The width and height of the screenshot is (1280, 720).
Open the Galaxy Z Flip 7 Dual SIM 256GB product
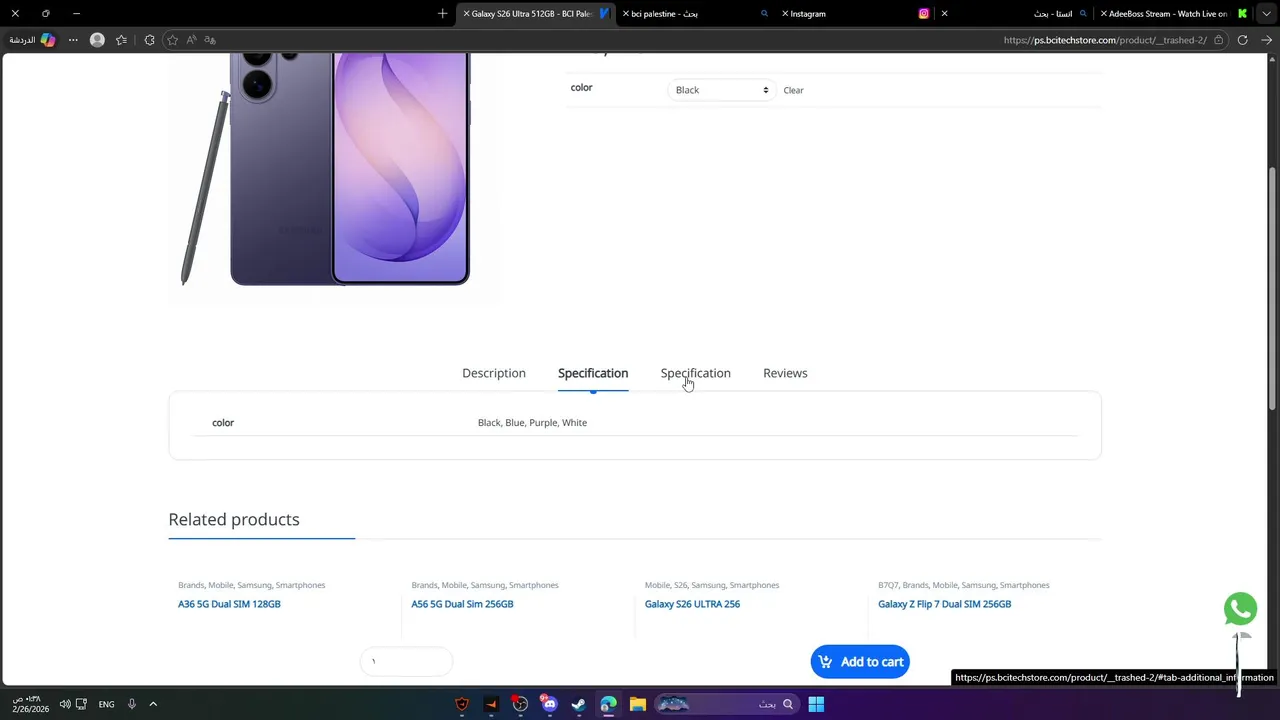tap(945, 604)
